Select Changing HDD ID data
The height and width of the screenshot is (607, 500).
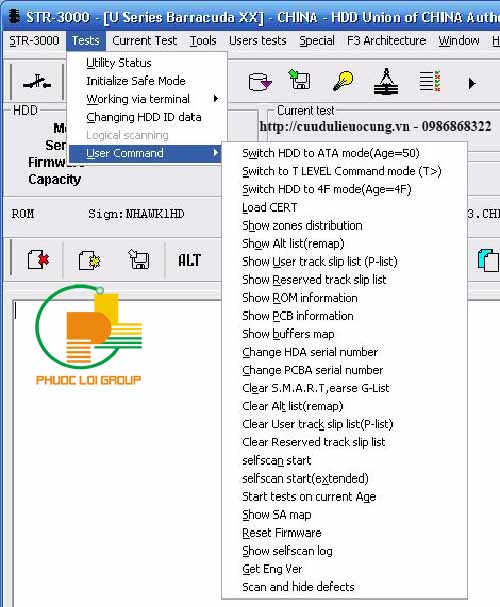tap(147, 117)
